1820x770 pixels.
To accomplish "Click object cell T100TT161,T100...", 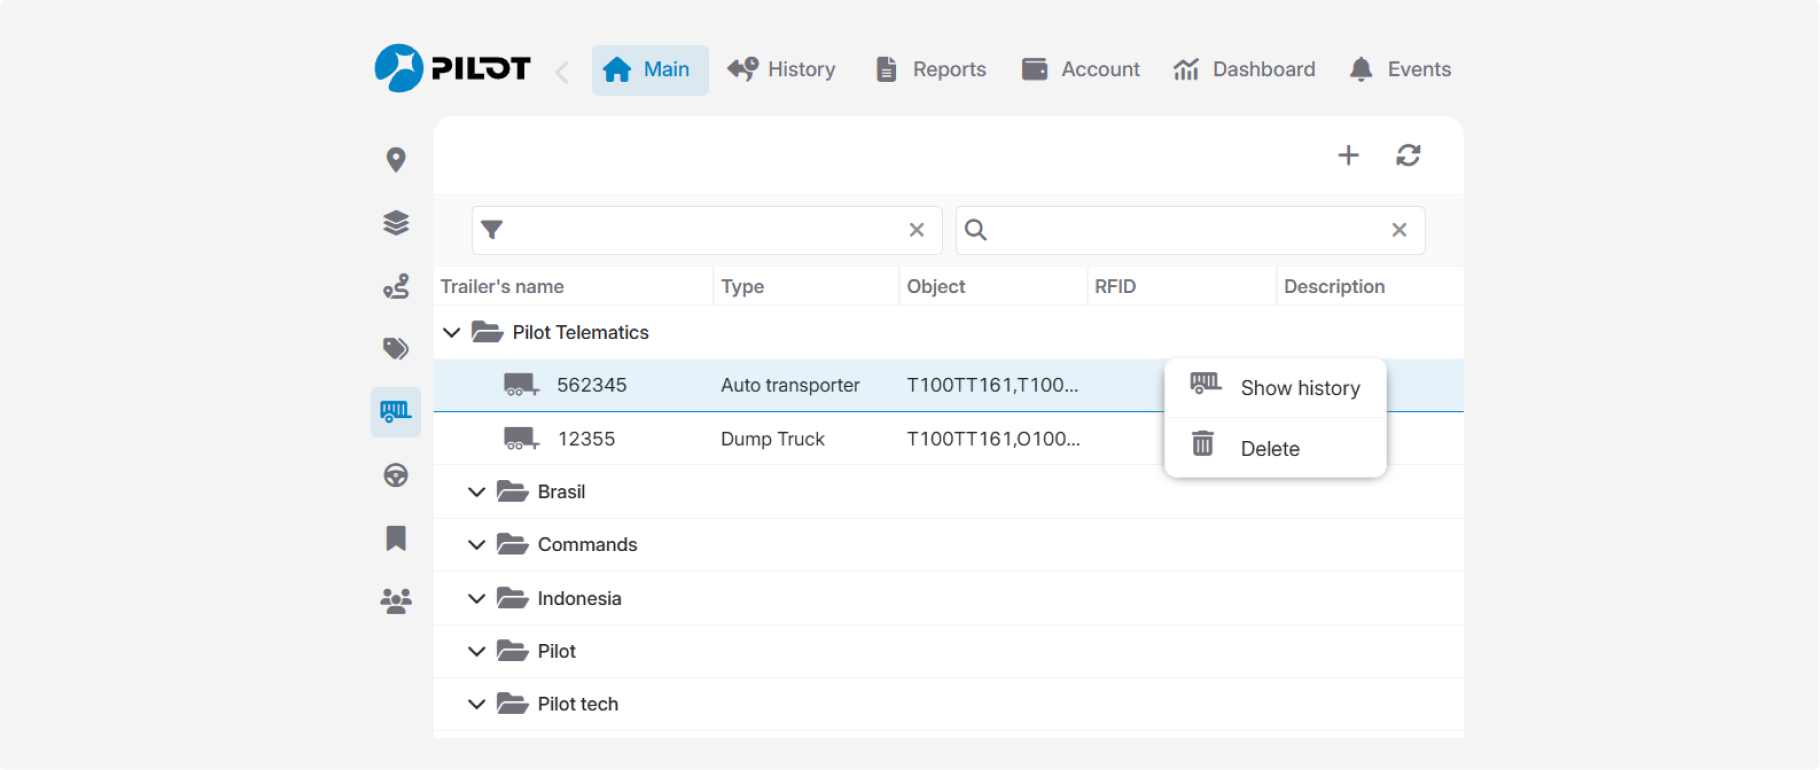I will pos(992,385).
